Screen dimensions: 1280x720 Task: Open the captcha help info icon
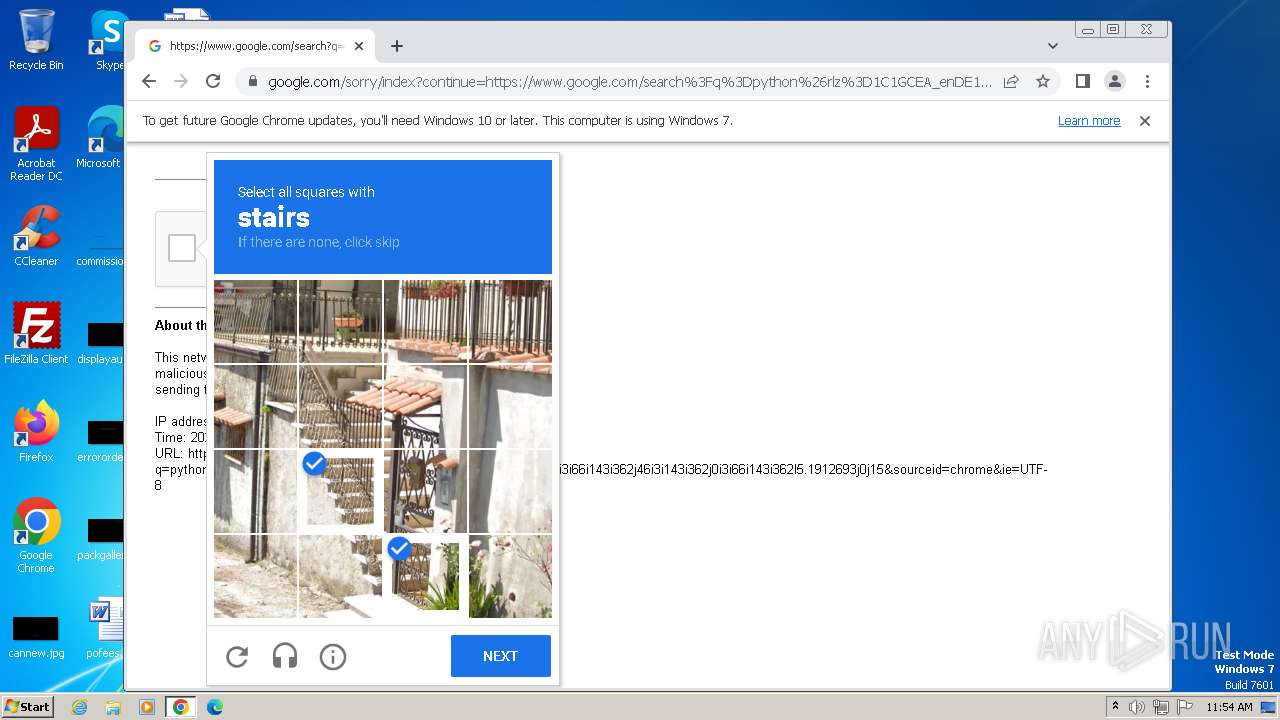[x=333, y=656]
